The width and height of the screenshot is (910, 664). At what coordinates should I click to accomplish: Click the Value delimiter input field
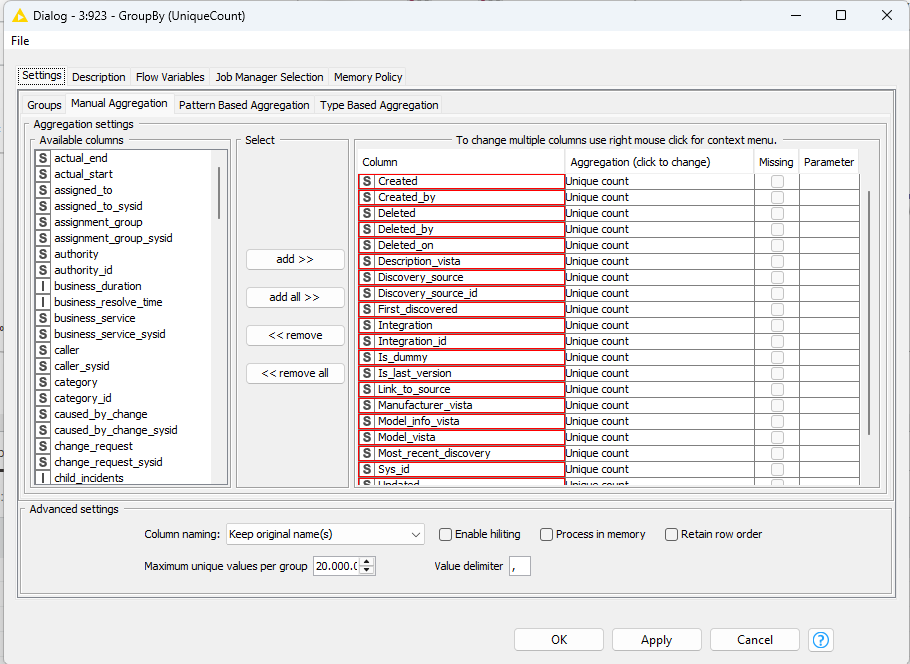[520, 566]
